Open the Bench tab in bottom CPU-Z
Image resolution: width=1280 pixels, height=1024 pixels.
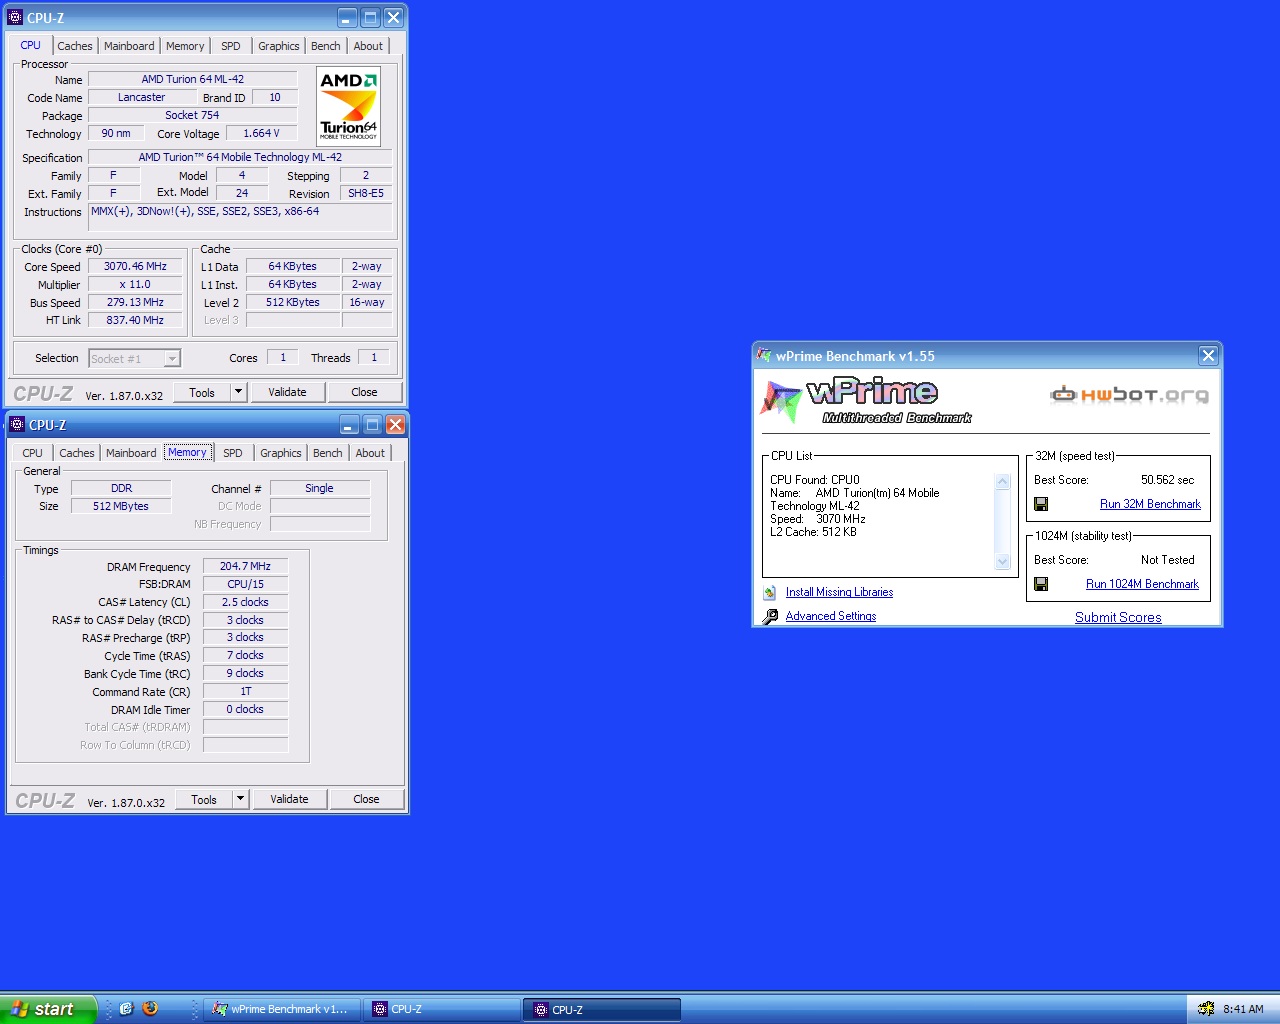point(327,453)
